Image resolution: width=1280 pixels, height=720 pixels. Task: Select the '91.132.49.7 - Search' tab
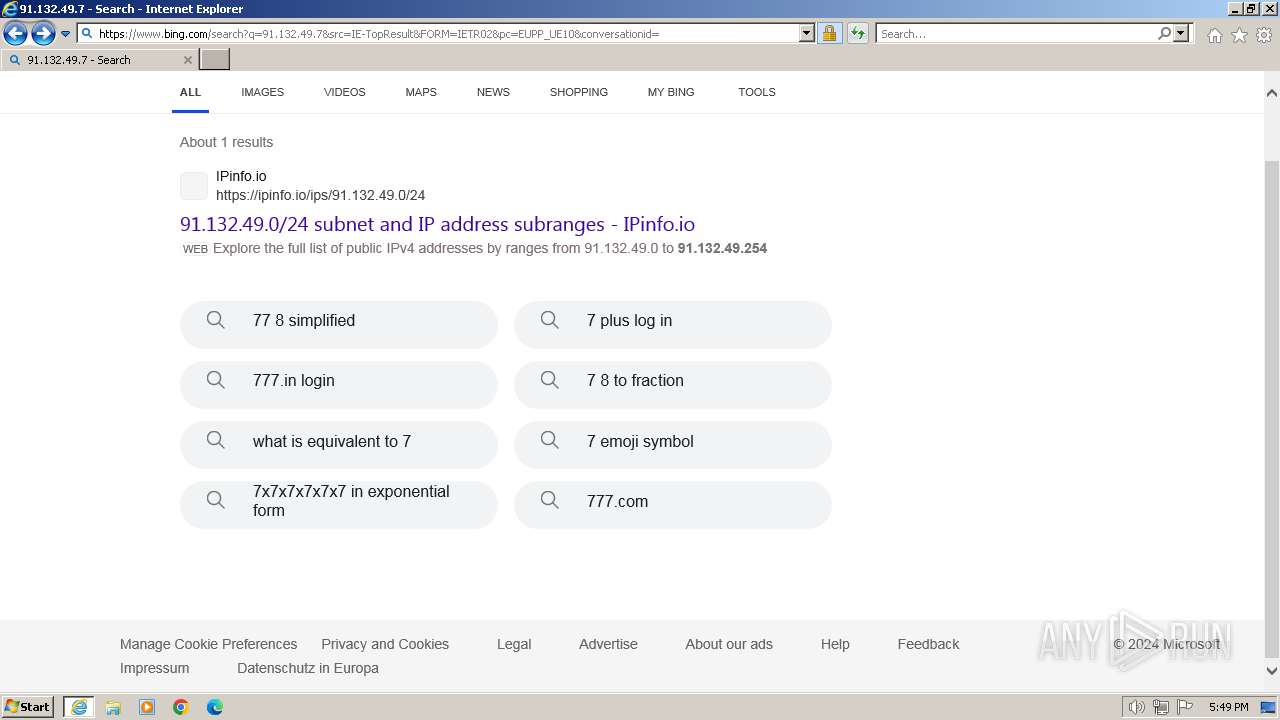[x=99, y=60]
